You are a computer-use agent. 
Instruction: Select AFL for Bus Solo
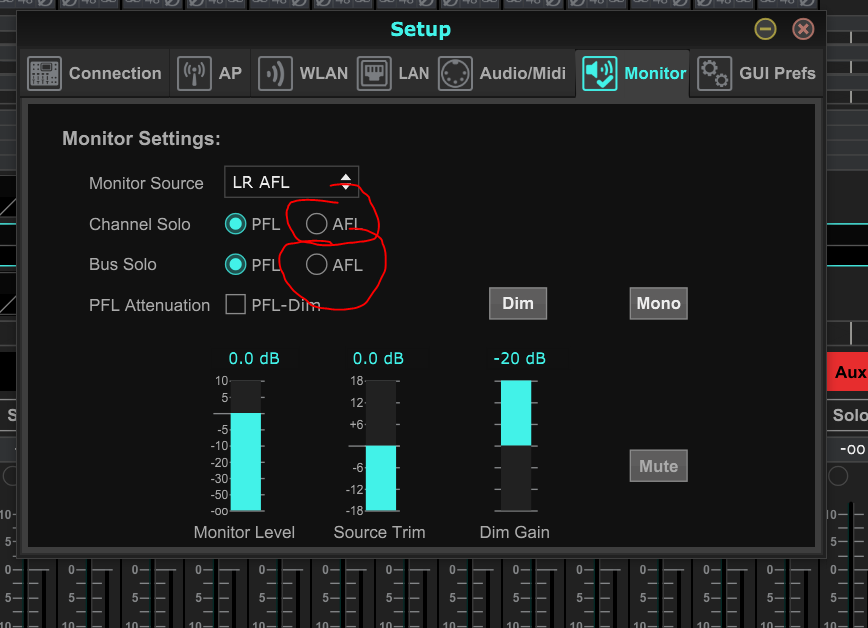pyautogui.click(x=316, y=265)
